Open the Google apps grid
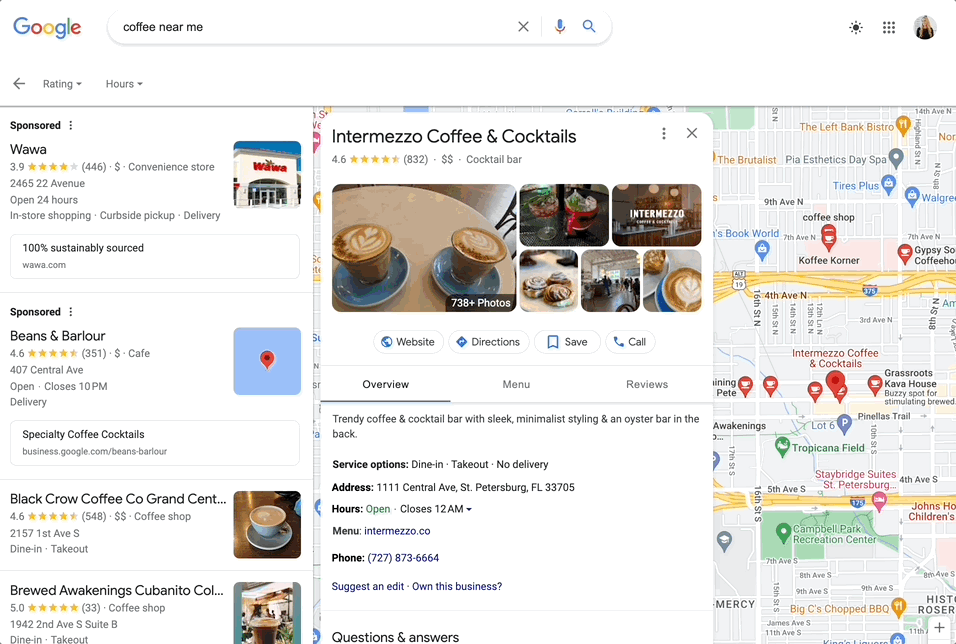This screenshot has height=644, width=956. click(x=889, y=27)
